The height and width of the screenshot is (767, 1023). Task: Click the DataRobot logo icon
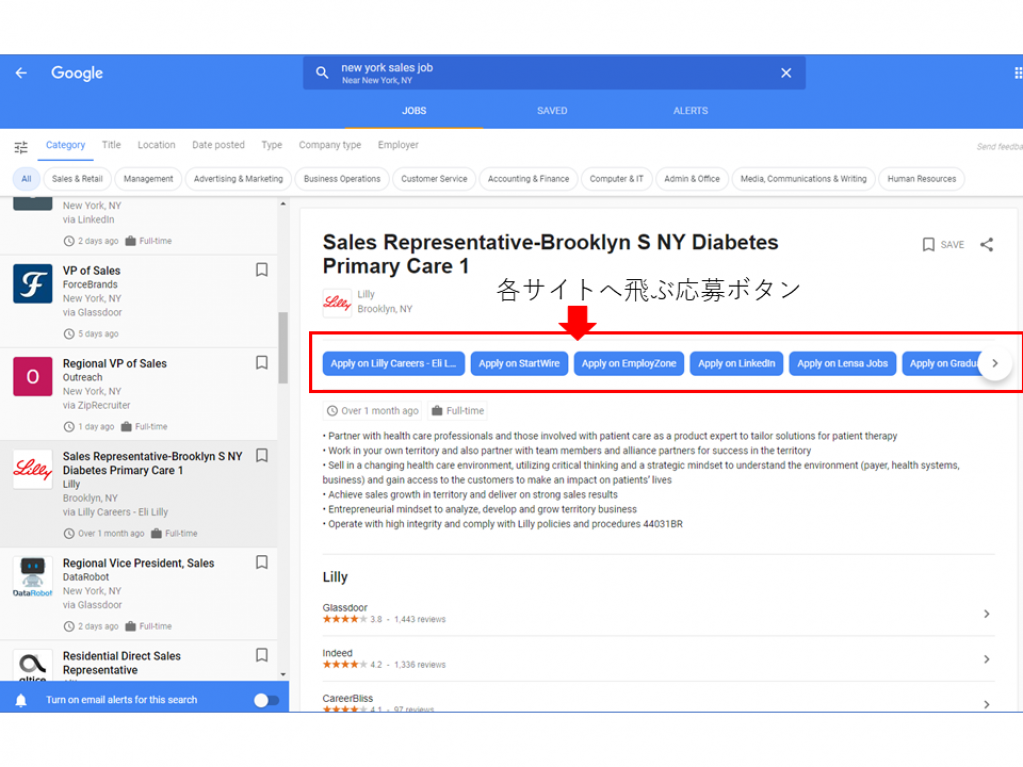click(33, 577)
